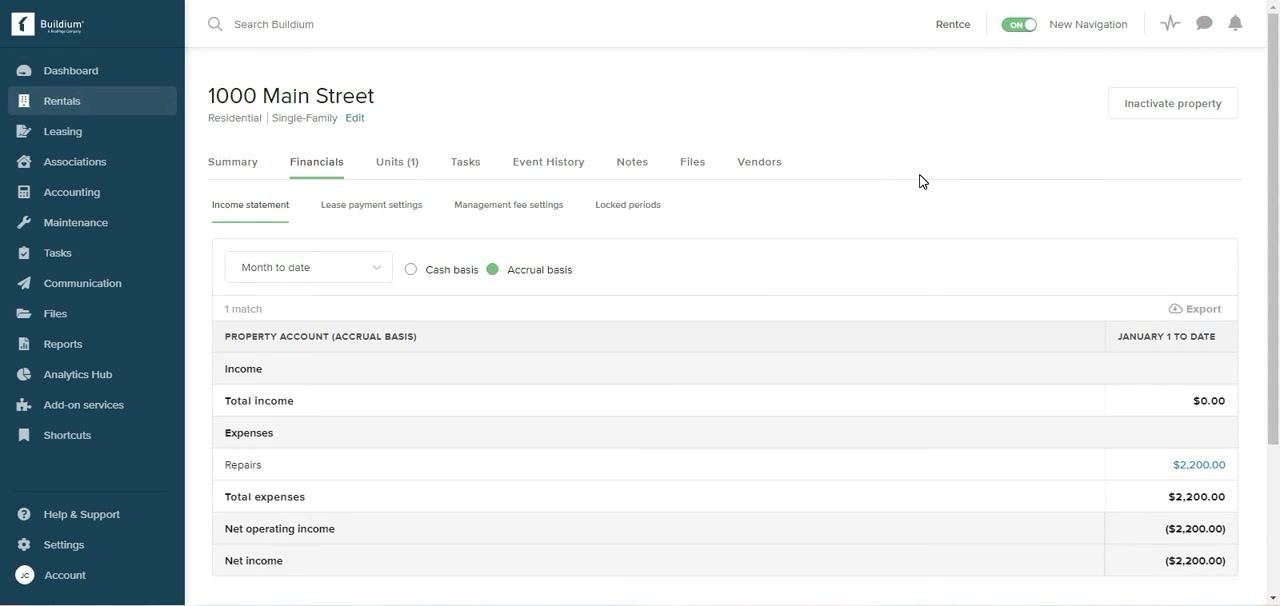Screen dimensions: 1280x606
Task: Click the Shortcuts bookmark icon
Action: click(24, 435)
